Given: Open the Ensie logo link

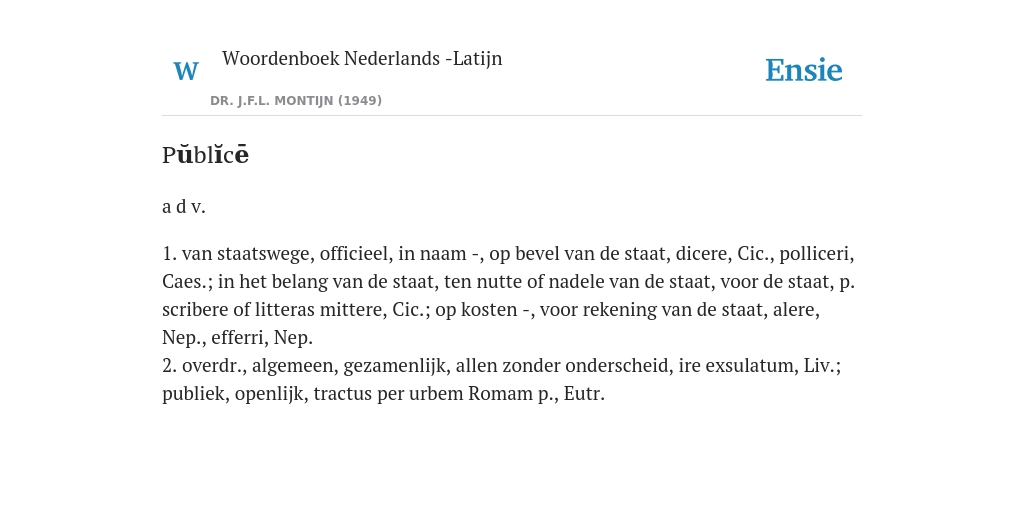Looking at the screenshot, I should click(803, 70).
